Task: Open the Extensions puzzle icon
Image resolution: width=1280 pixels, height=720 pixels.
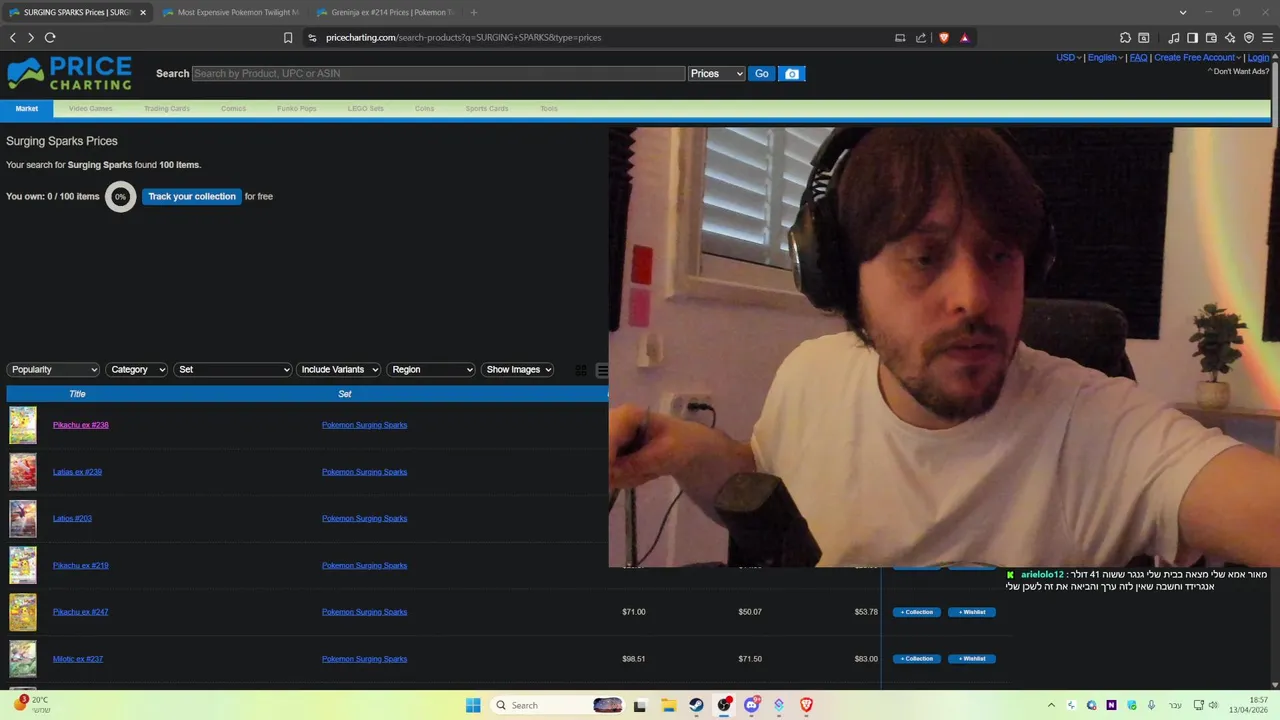Action: [x=1125, y=38]
